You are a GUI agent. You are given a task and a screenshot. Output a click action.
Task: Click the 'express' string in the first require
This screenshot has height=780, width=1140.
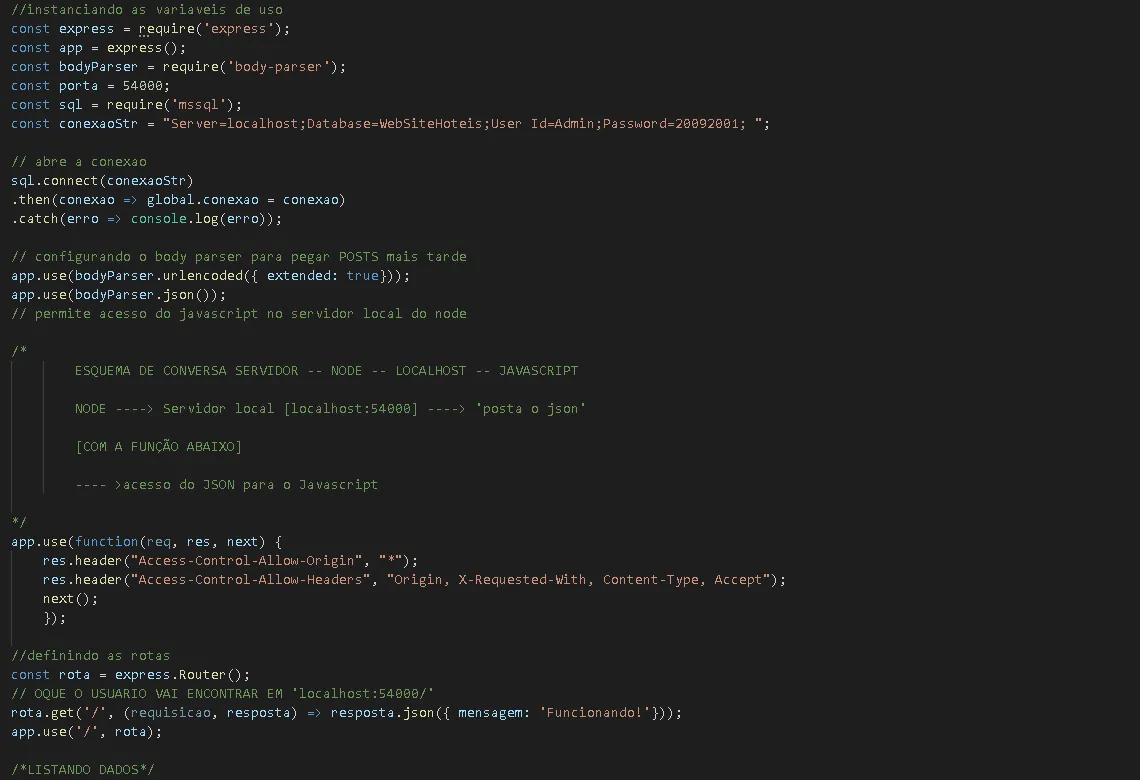[238, 29]
